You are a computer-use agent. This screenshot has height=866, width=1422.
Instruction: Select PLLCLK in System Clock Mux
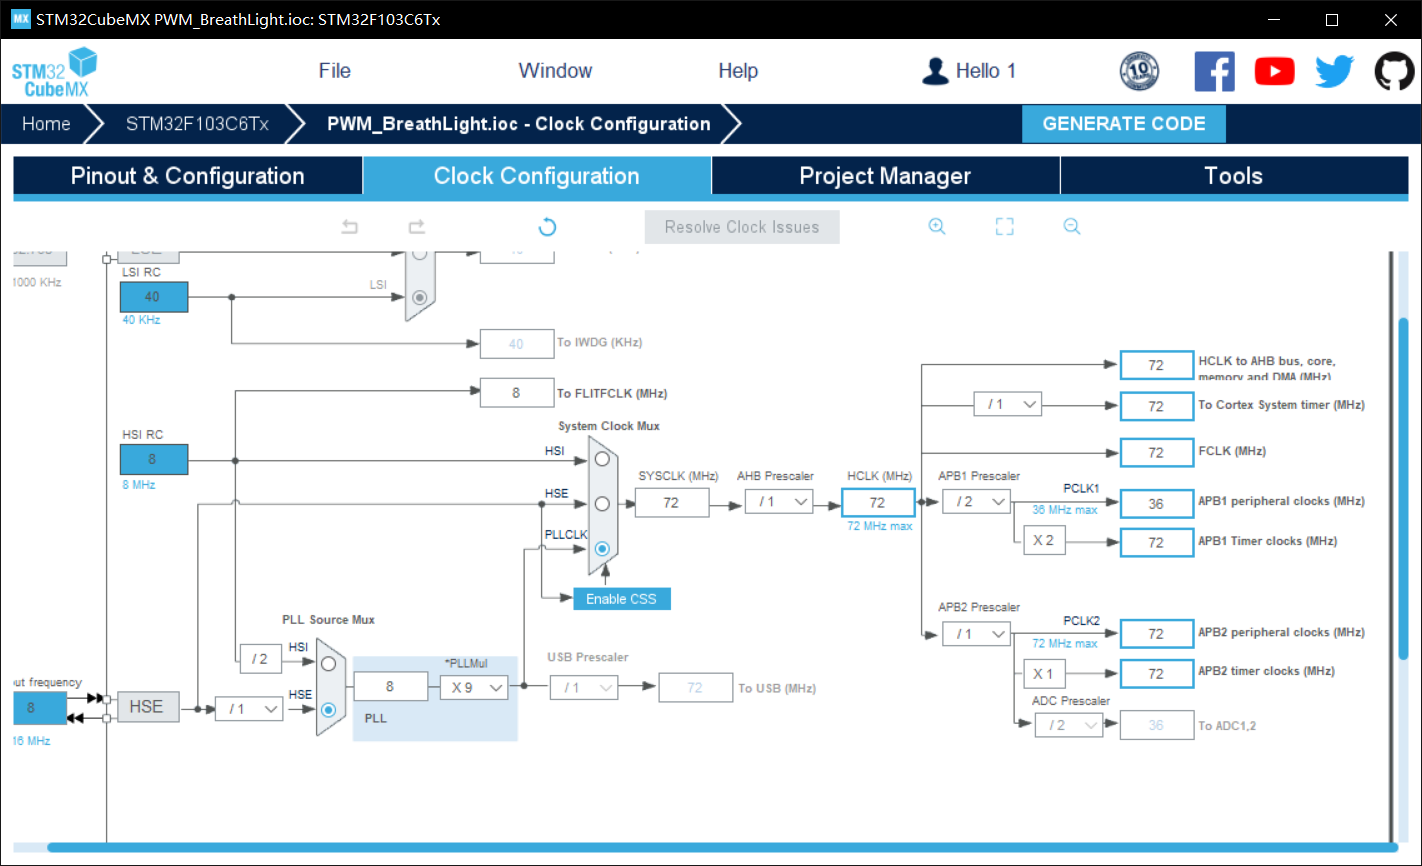(602, 549)
